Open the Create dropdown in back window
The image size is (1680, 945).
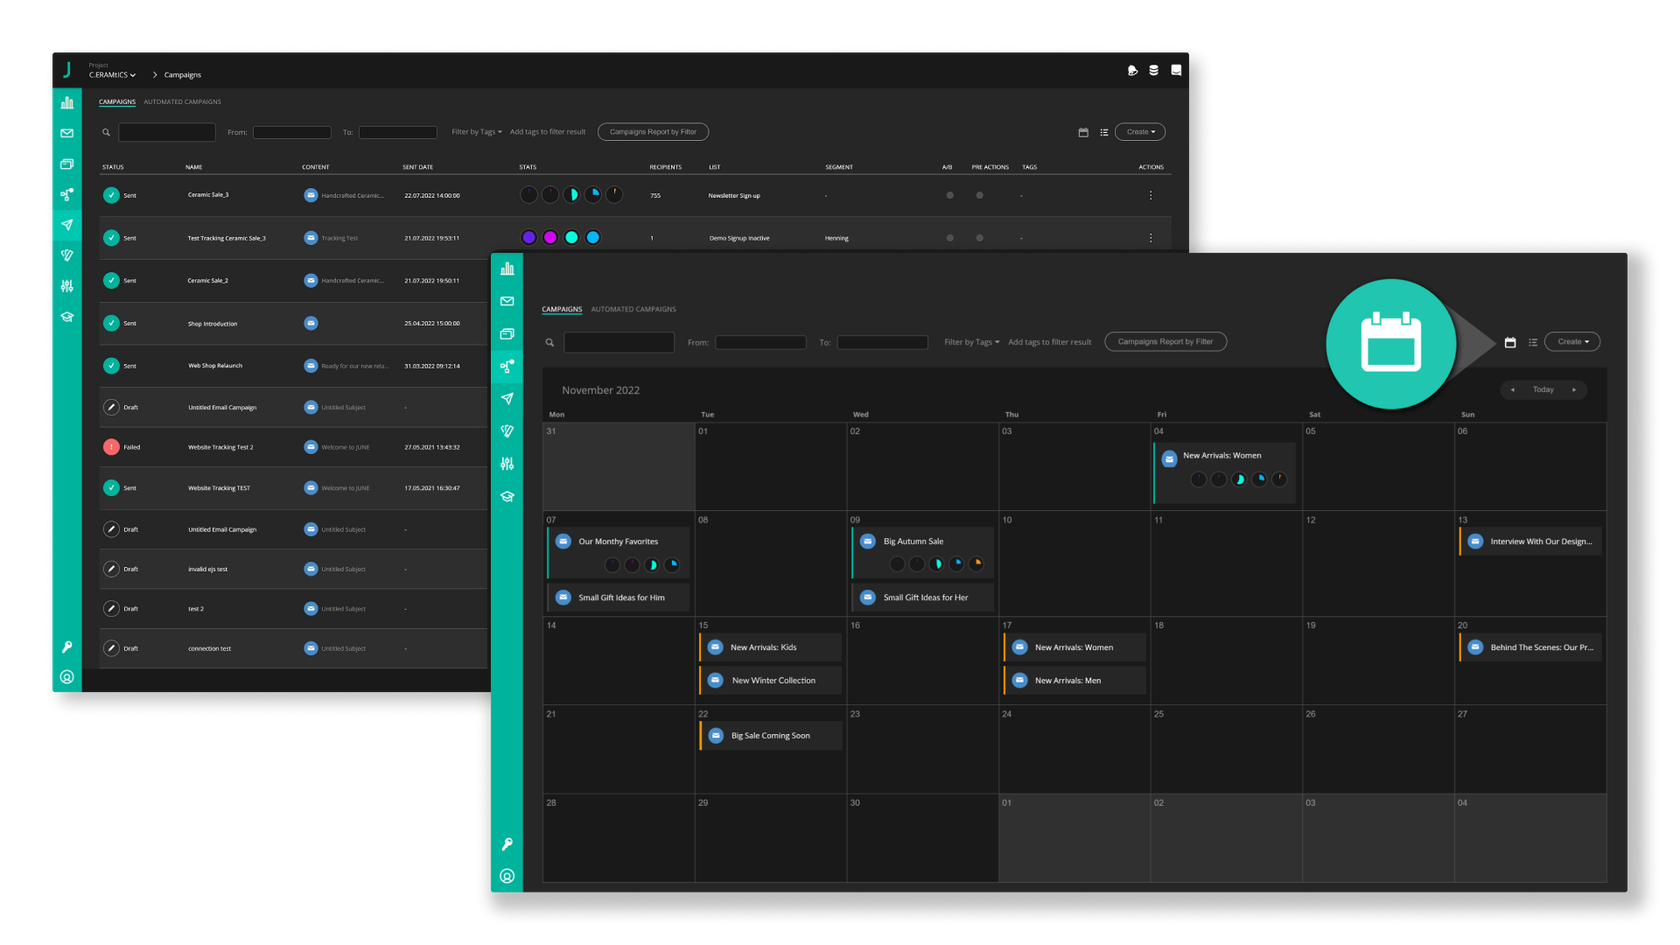click(1140, 132)
